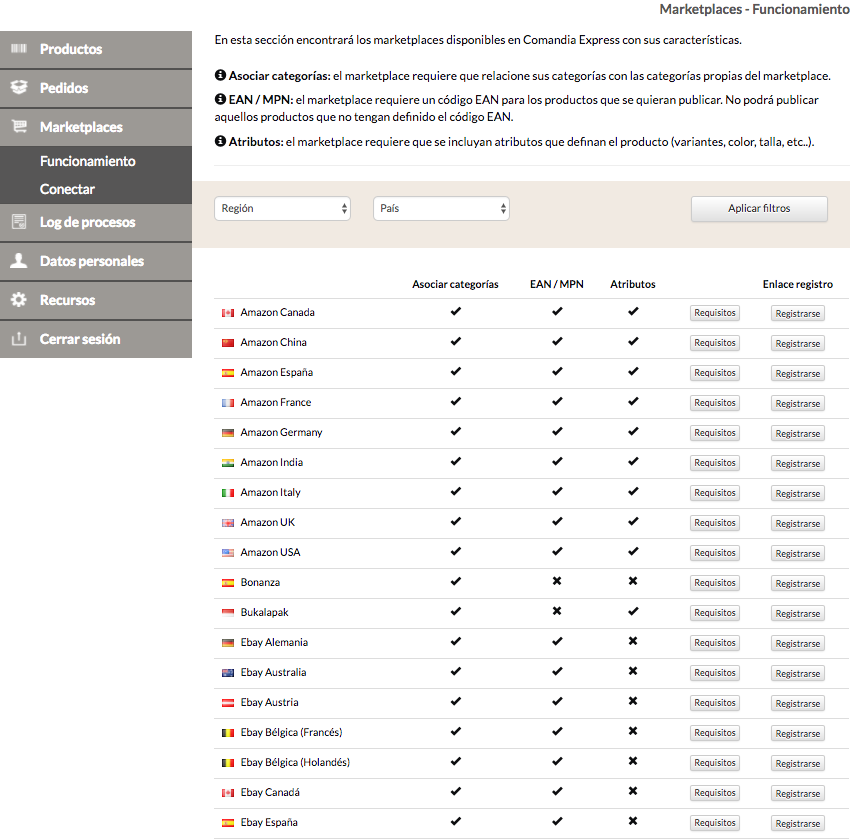Click Requisitos for Ebay Bélgica (Holandés)

715,763
